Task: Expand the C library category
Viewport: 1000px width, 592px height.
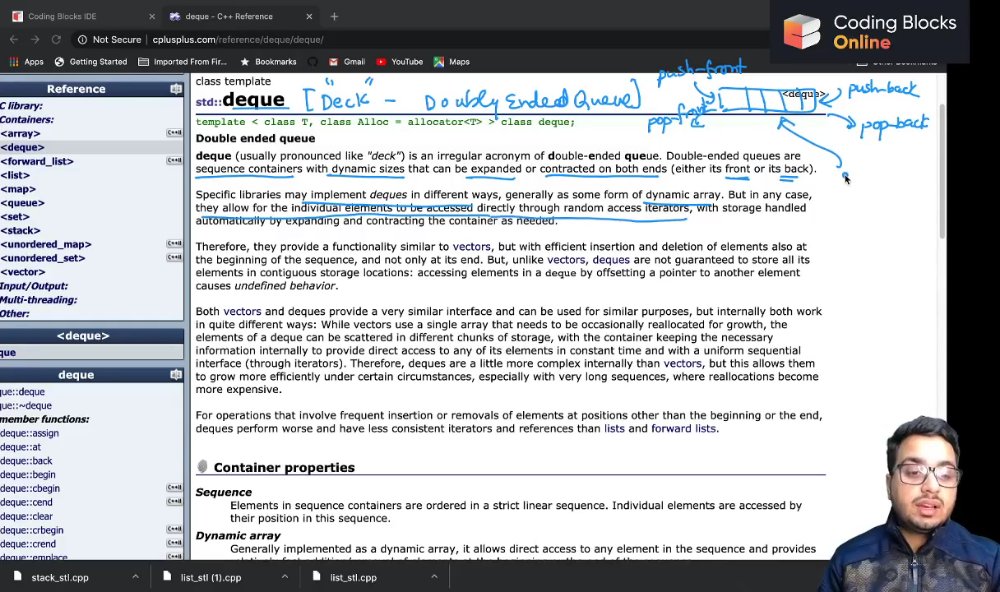Action: pyautogui.click(x=22, y=106)
